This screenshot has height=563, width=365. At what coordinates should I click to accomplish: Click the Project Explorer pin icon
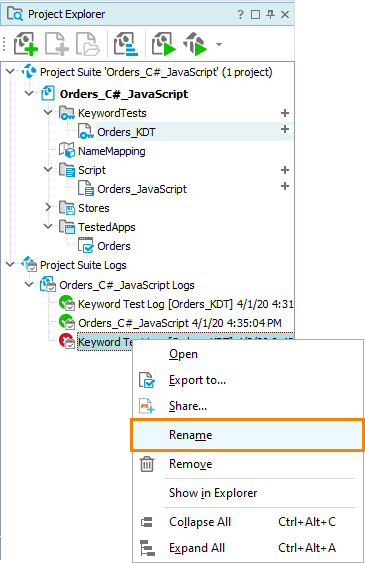pyautogui.click(x=270, y=14)
